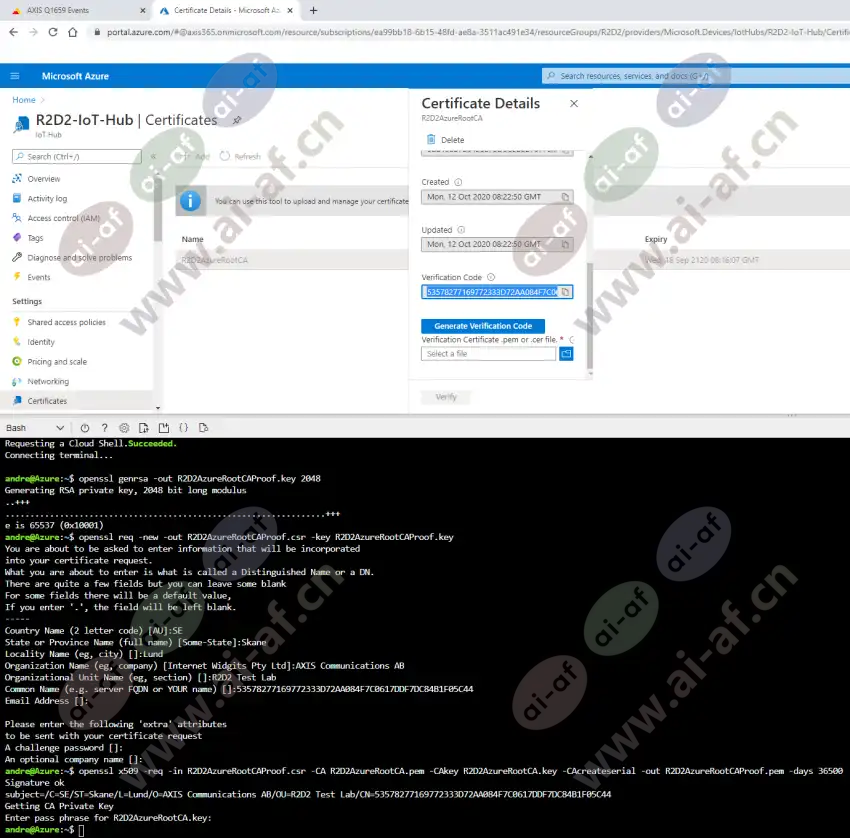Open Cloud Shell help

(105, 428)
